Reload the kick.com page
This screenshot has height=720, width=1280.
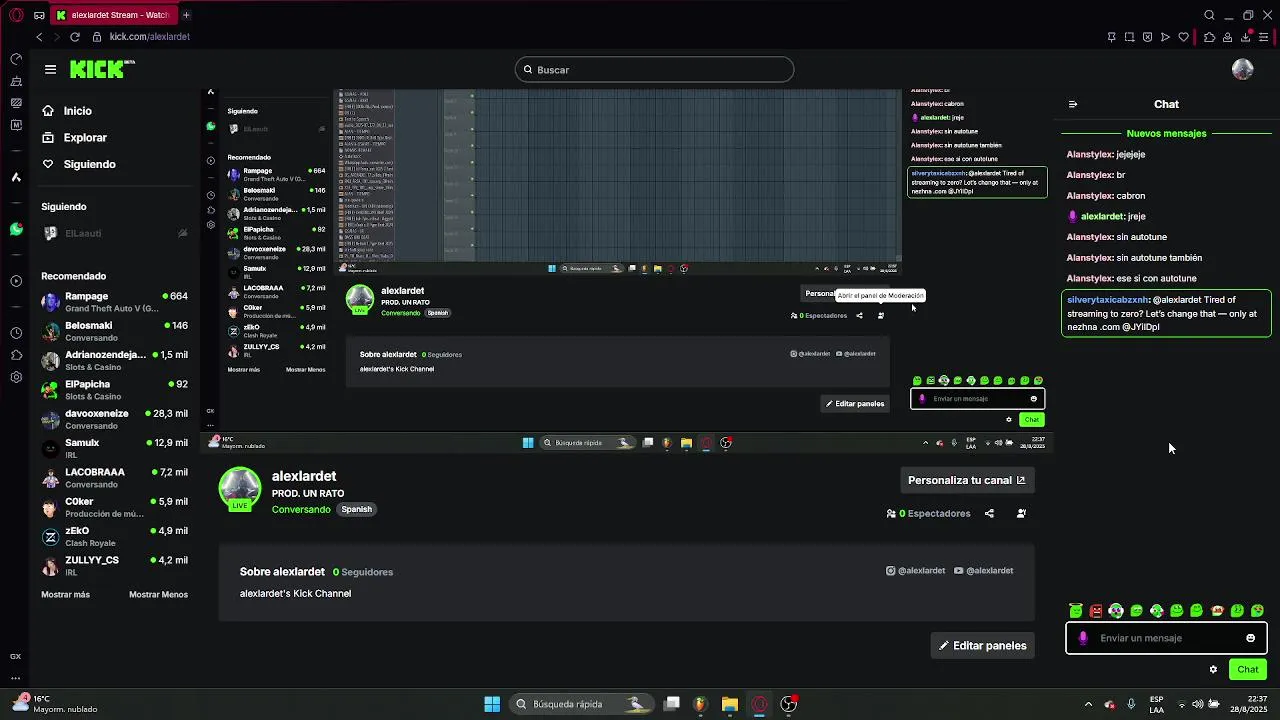74,37
